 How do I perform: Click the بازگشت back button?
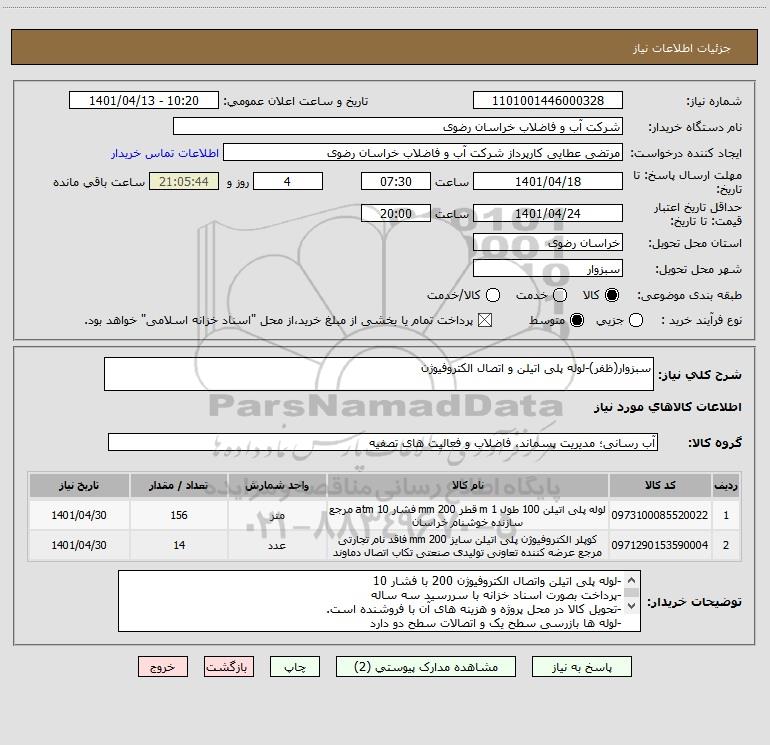tap(229, 667)
